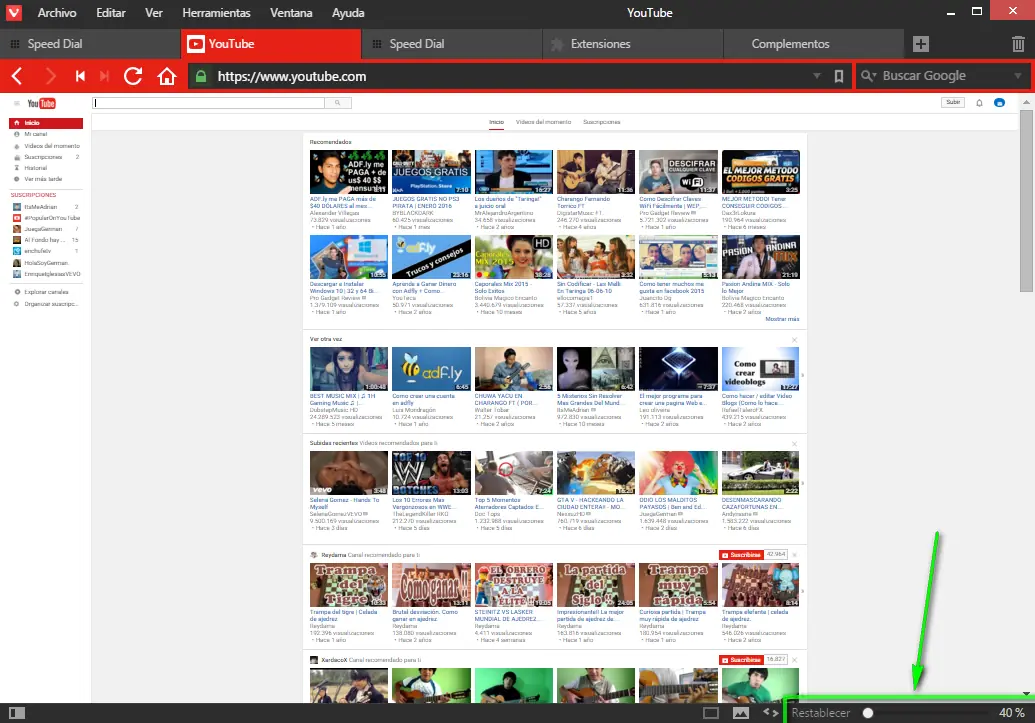
Task: Open the Herramientas menu
Action: coord(217,13)
